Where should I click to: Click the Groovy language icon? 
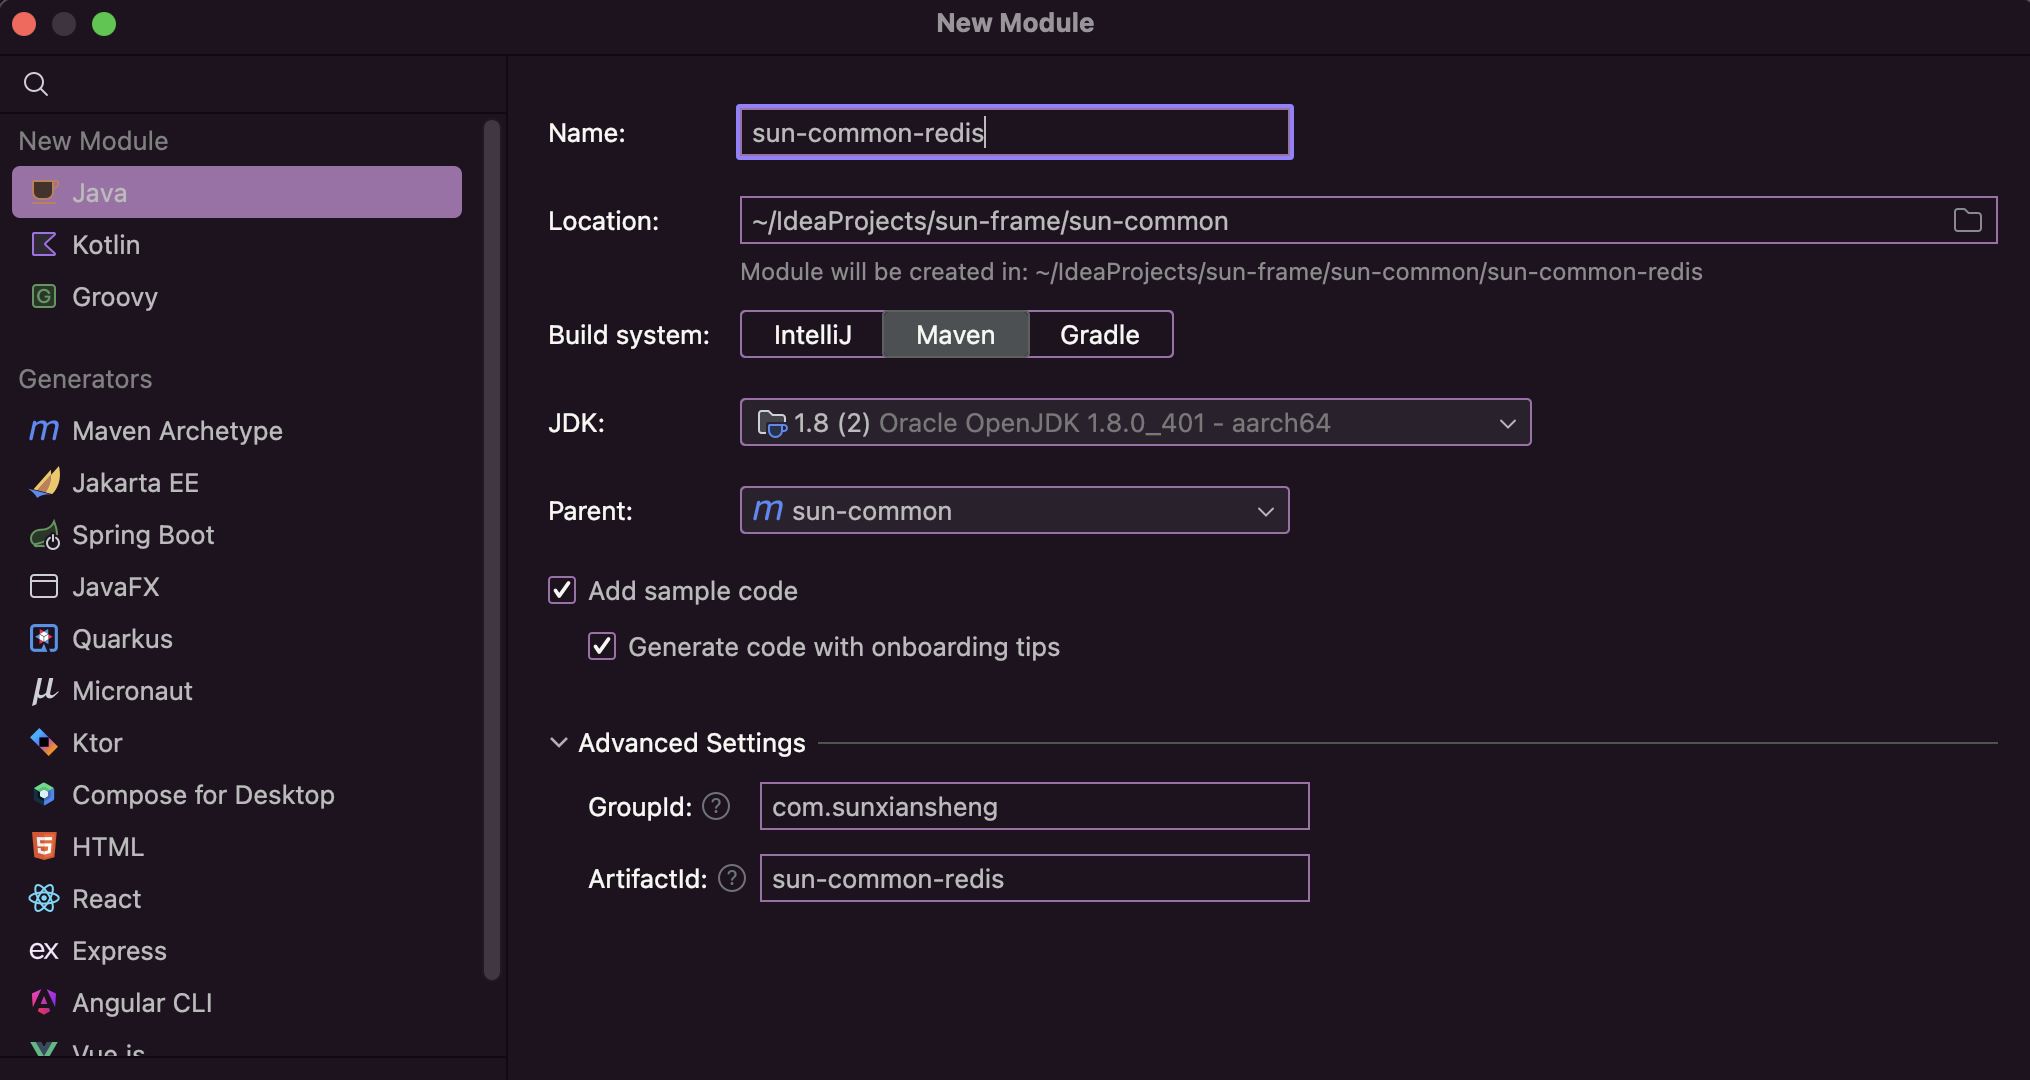pyautogui.click(x=44, y=297)
